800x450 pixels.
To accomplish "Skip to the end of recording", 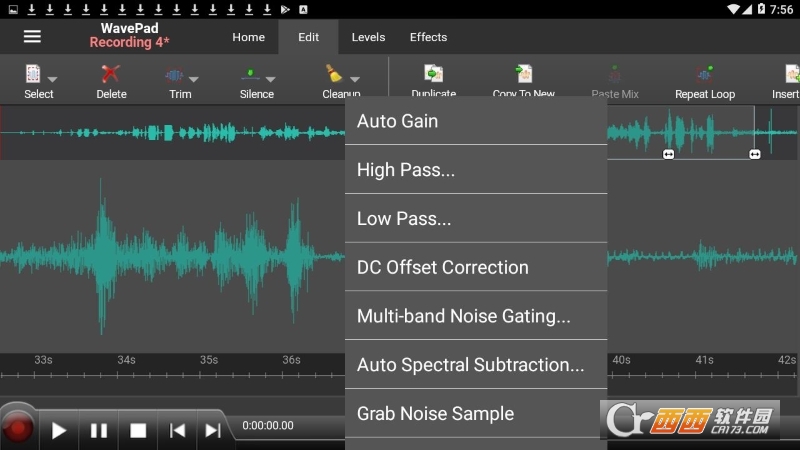I will pyautogui.click(x=213, y=430).
